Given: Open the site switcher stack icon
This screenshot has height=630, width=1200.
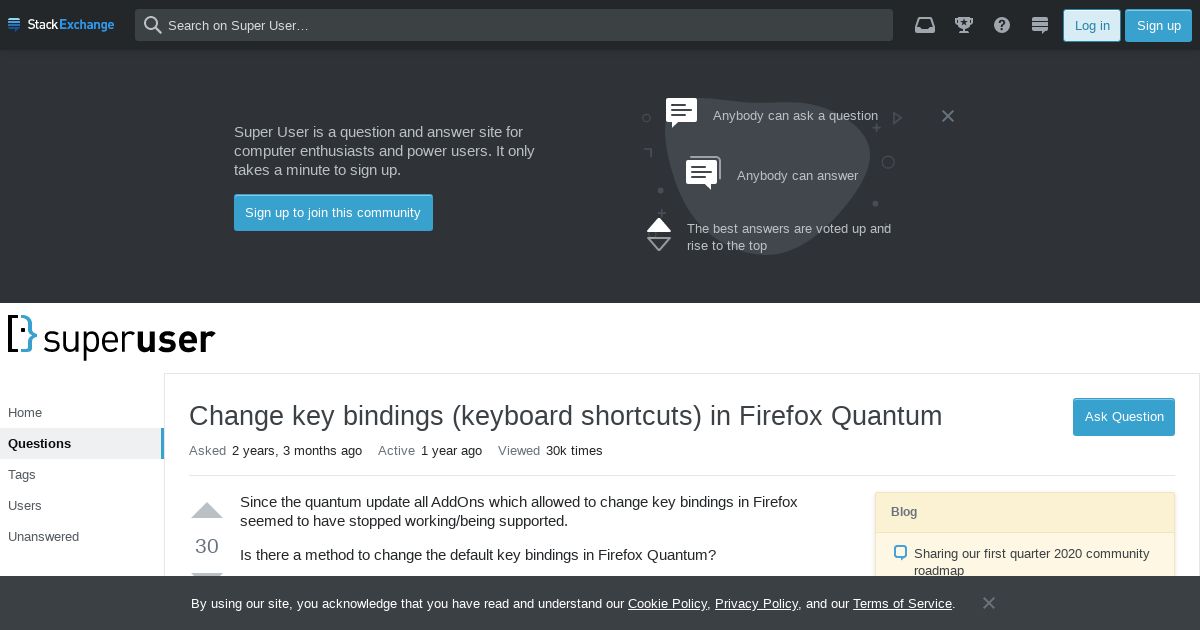Looking at the screenshot, I should pyautogui.click(x=1040, y=25).
